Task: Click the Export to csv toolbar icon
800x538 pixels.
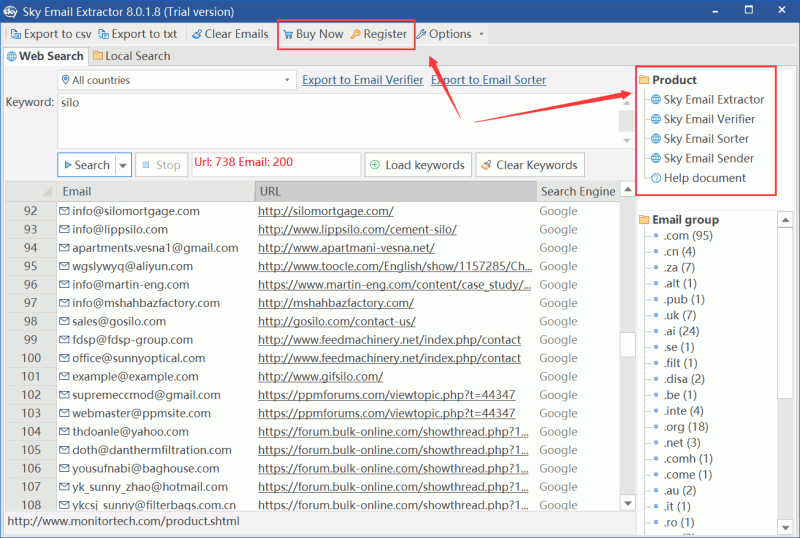Action: coord(15,34)
